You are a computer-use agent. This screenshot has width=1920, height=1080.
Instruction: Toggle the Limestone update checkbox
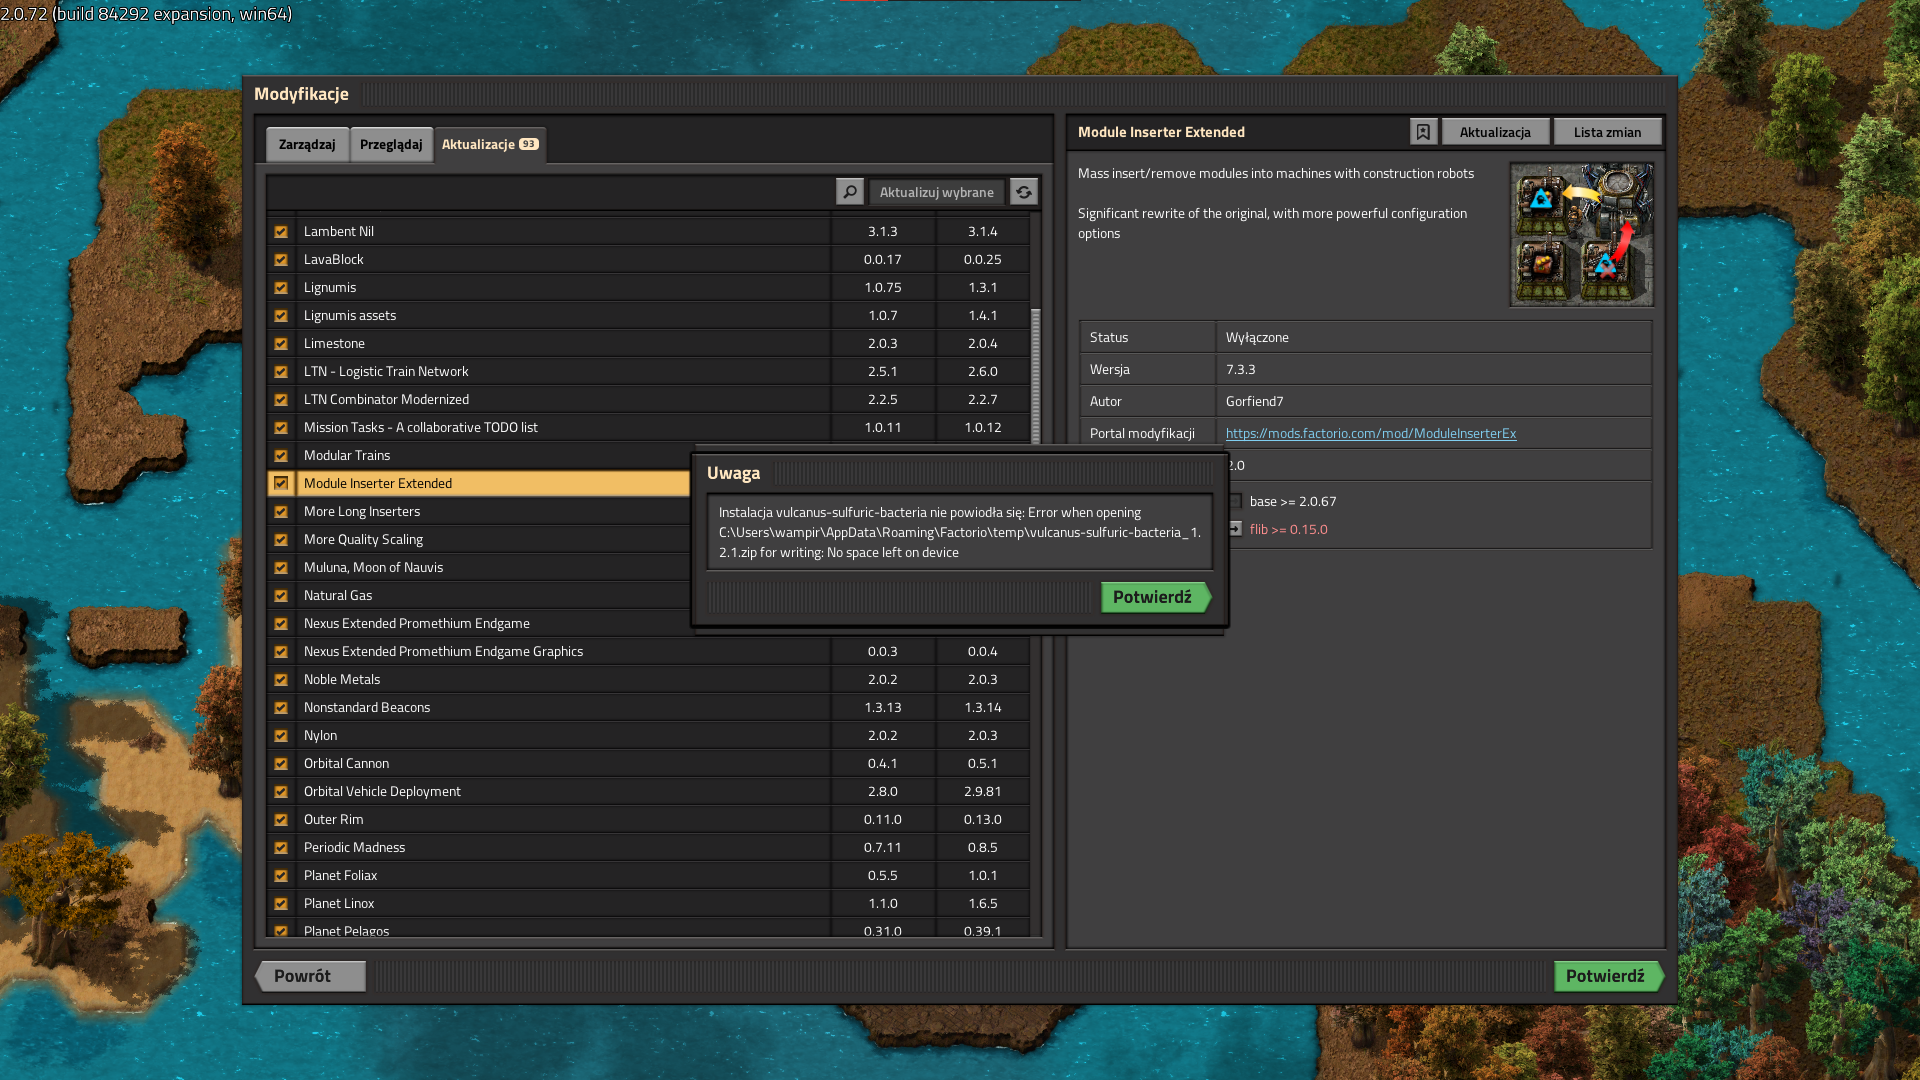point(281,343)
